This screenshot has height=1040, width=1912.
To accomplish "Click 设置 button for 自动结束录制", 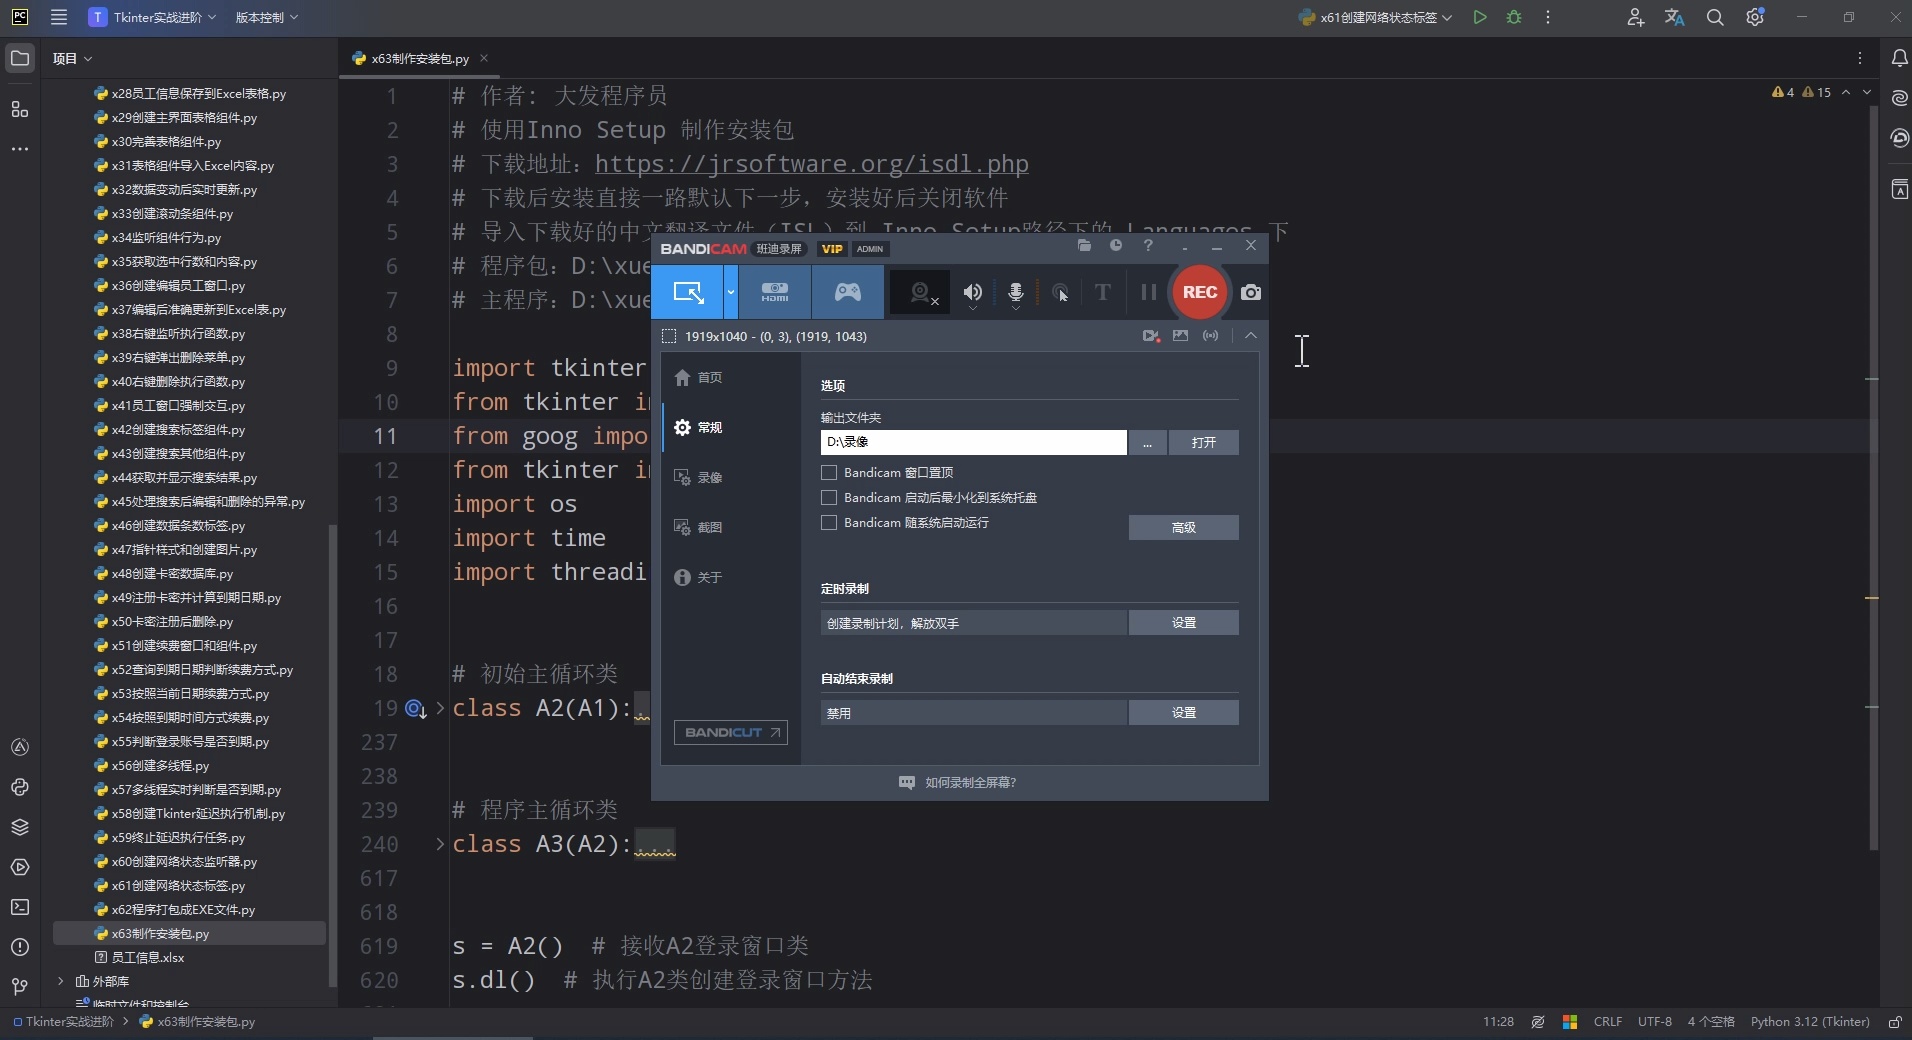I will [x=1184, y=712].
